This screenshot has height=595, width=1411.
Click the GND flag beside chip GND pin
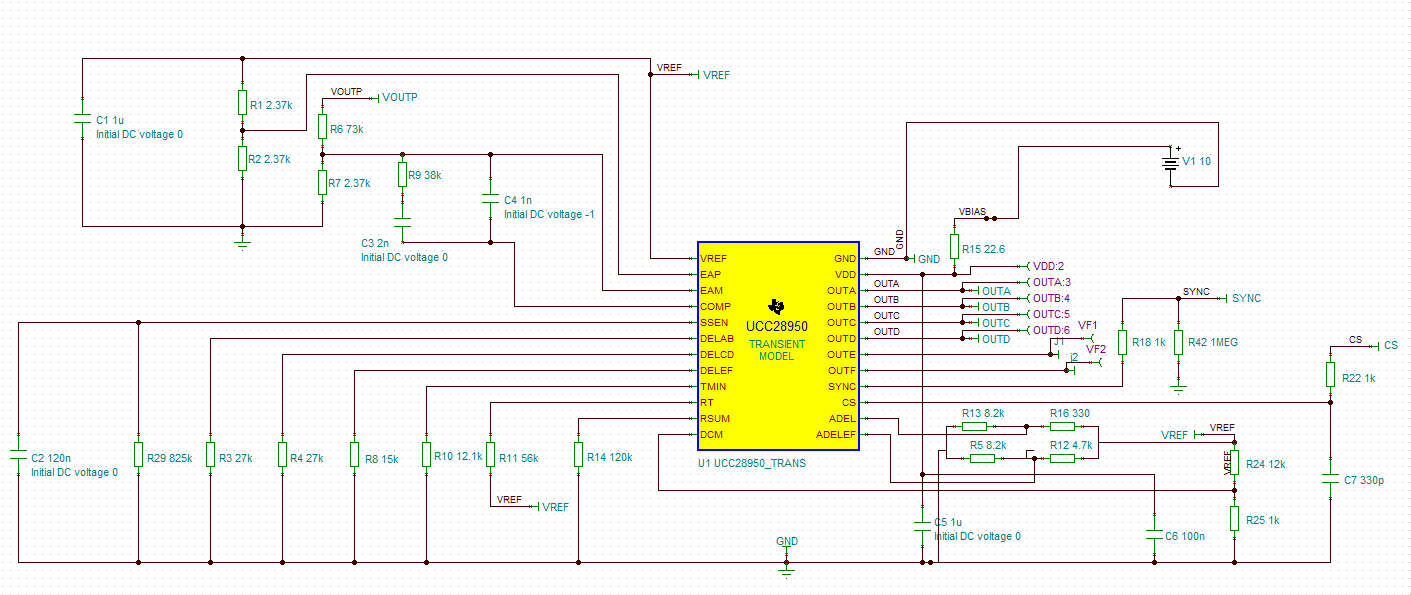[x=927, y=259]
